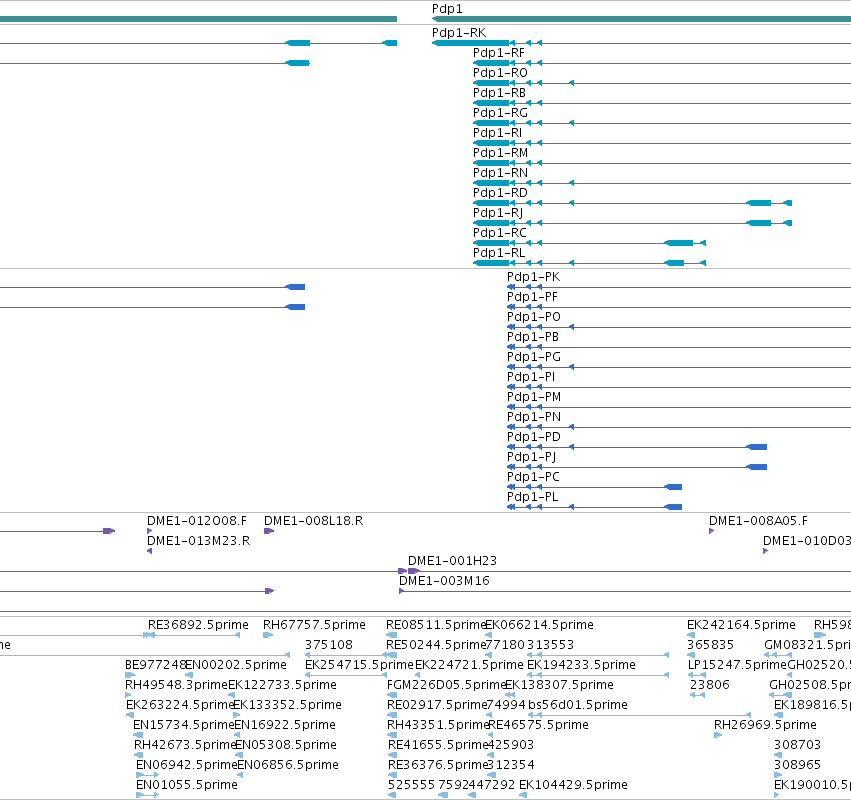
Task: Select the 425903 EST label
Action: tap(511, 745)
